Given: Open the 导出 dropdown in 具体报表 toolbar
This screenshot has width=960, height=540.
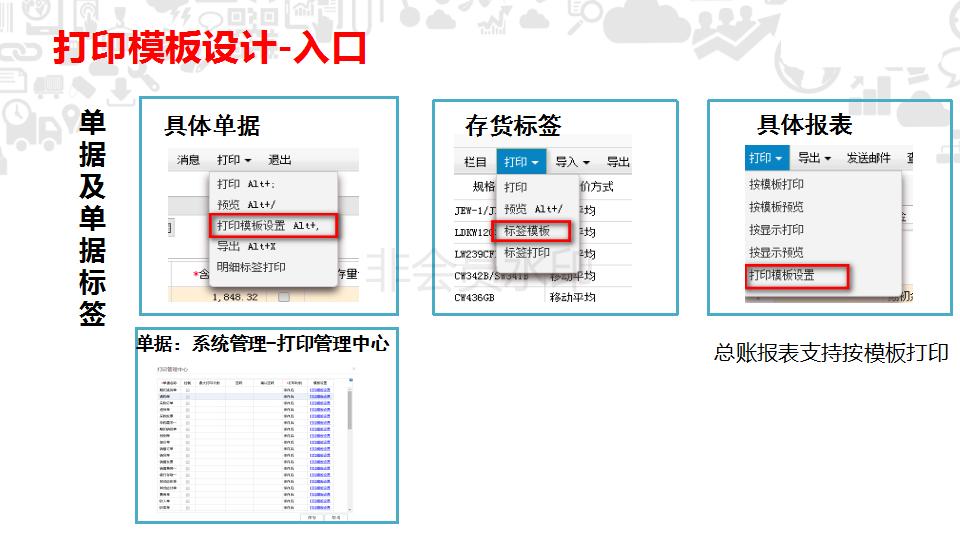Looking at the screenshot, I should point(814,158).
